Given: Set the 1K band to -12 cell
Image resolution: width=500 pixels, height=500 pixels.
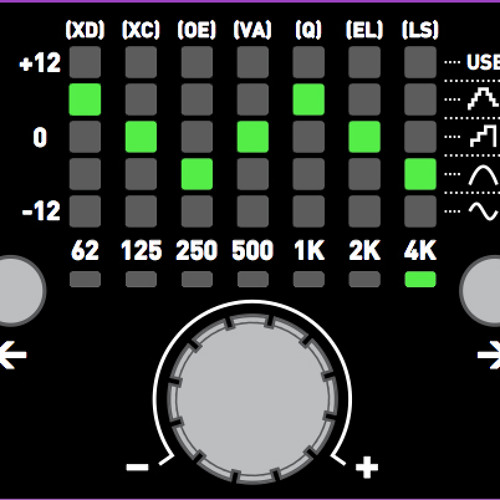Looking at the screenshot, I should (309, 211).
